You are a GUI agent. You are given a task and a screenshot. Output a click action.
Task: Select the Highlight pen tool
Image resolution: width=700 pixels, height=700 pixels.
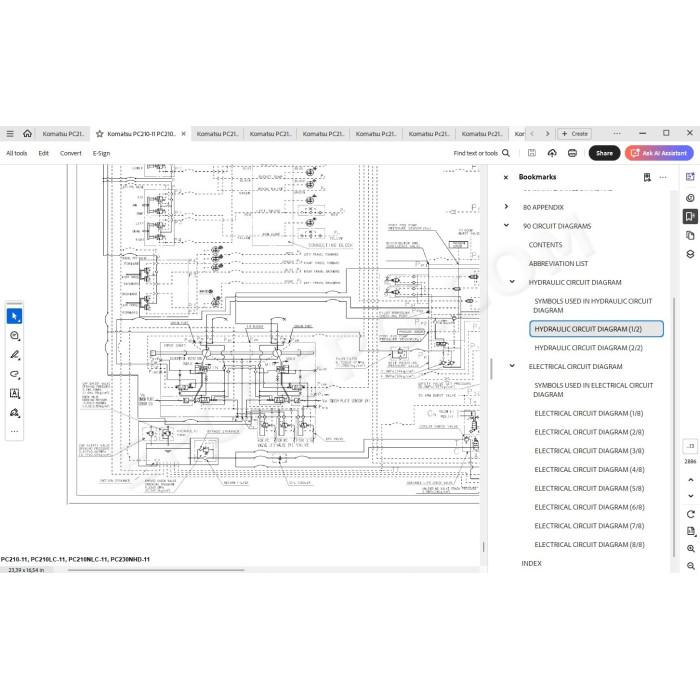coord(14,355)
